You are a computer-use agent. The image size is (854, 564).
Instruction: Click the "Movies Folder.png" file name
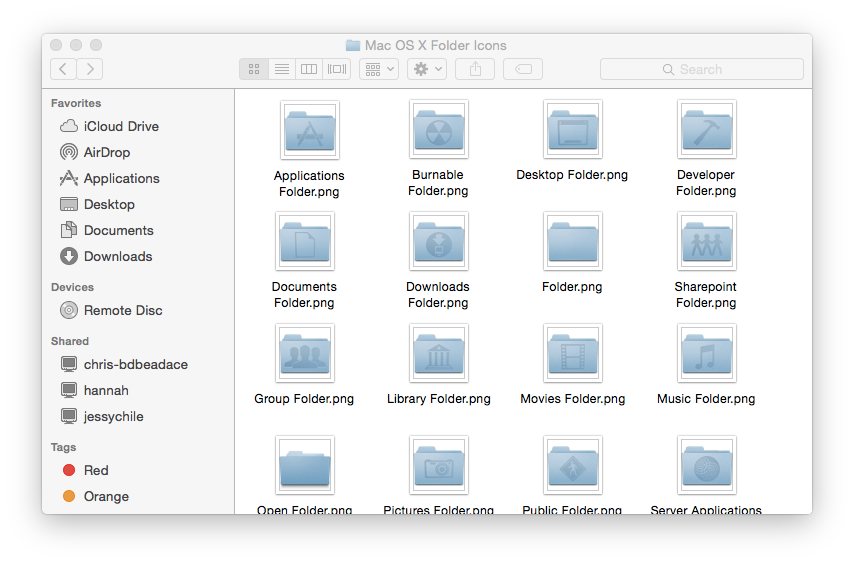click(x=572, y=399)
